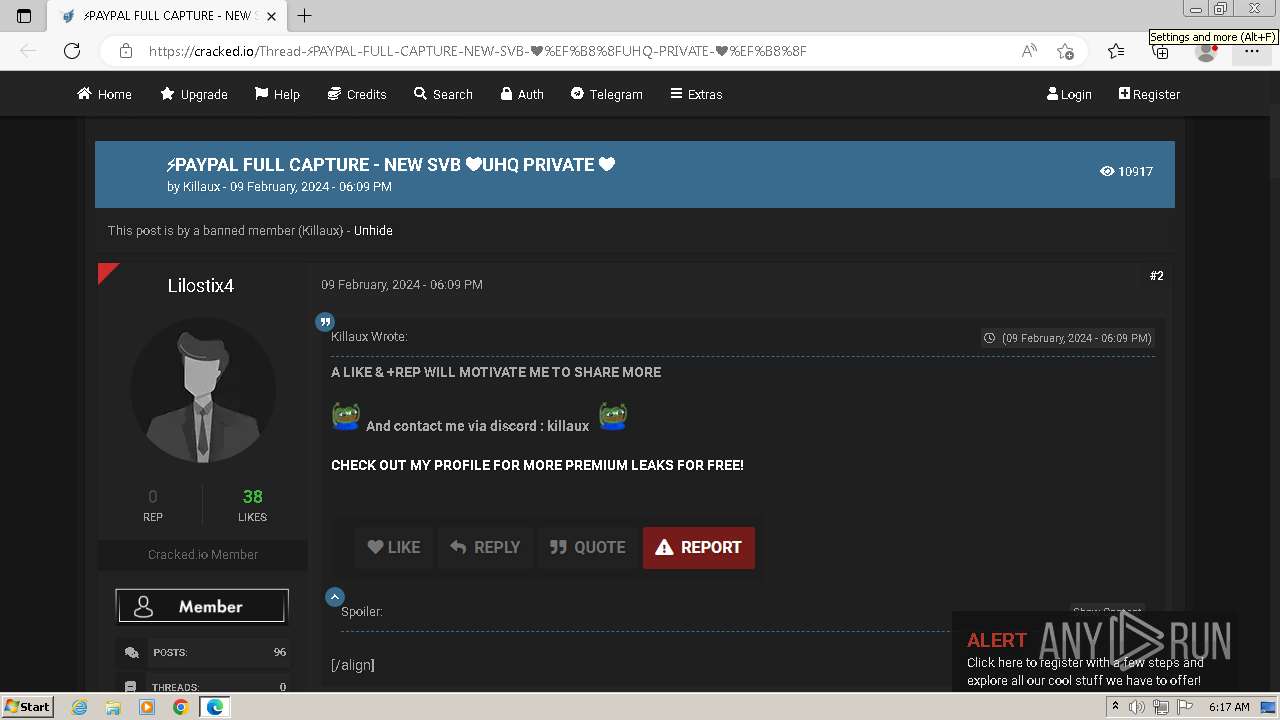Open the Help nav link
The image size is (1280, 720).
click(277, 94)
